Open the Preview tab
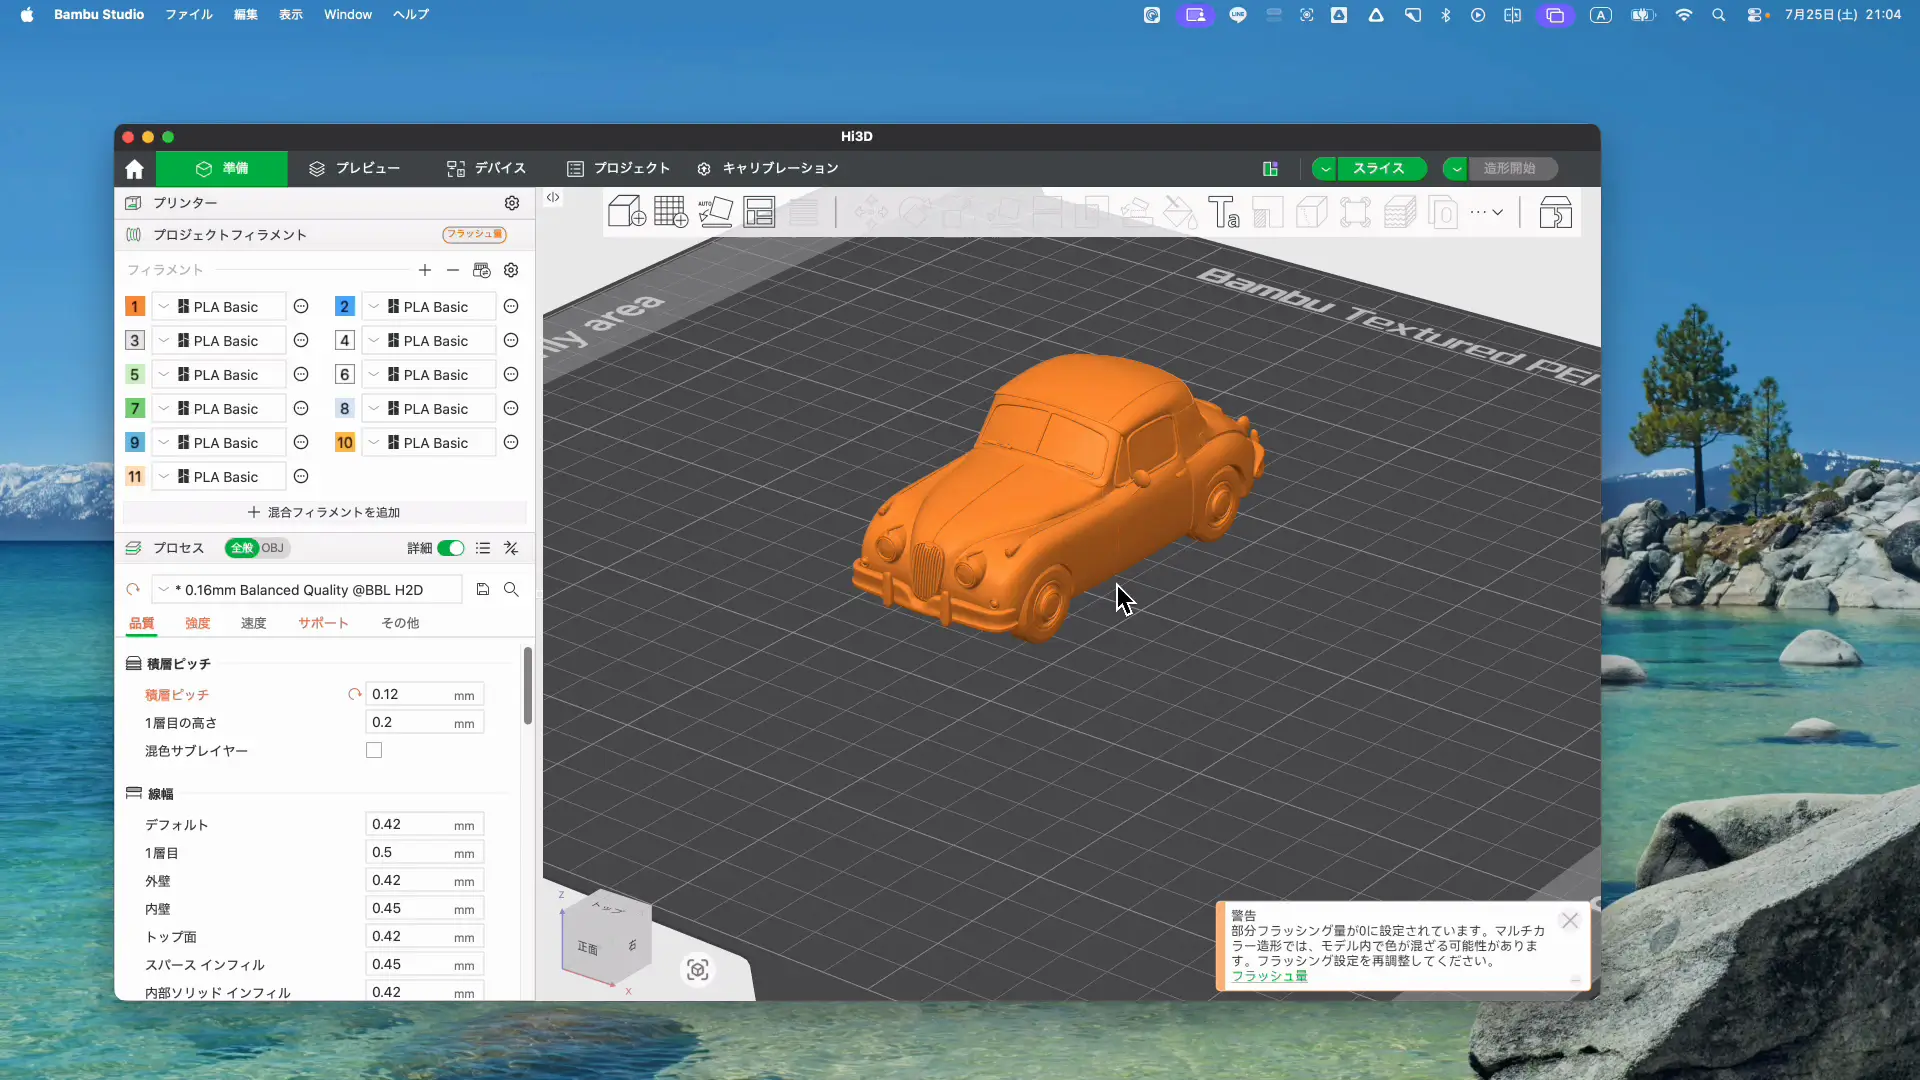Viewport: 1920px width, 1080px height. [x=354, y=169]
